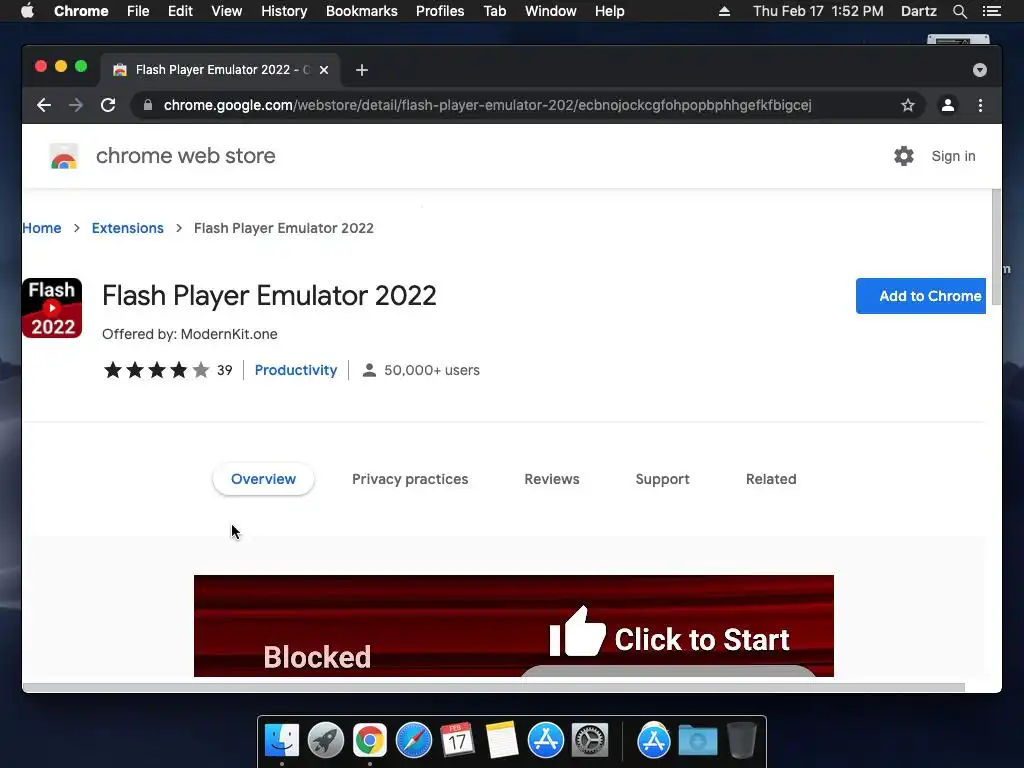Close the Flash Player Emulator 2022 tab
The image size is (1024, 768).
click(324, 70)
